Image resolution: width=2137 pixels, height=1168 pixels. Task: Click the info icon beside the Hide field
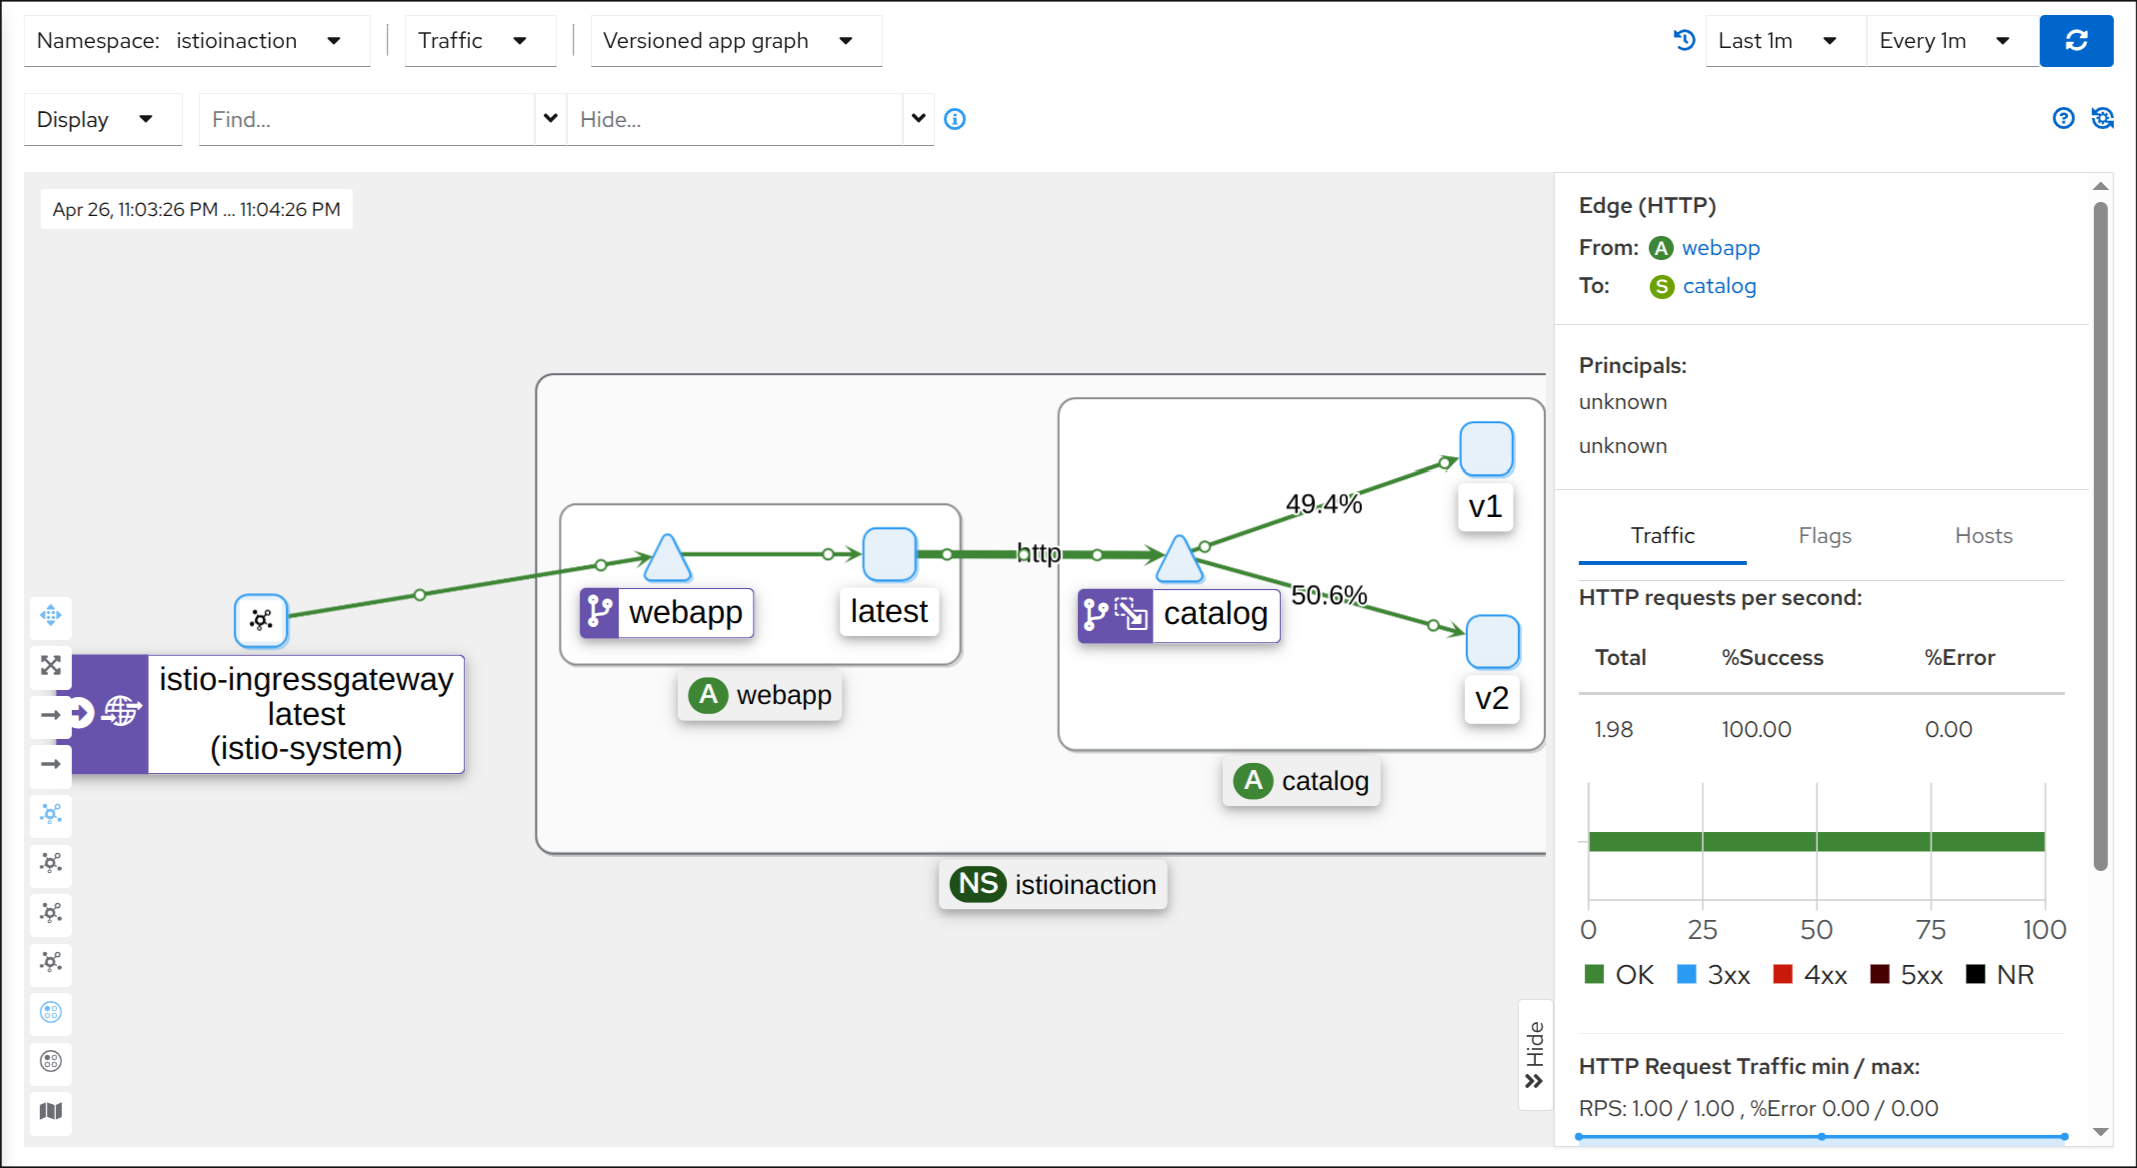tap(955, 119)
